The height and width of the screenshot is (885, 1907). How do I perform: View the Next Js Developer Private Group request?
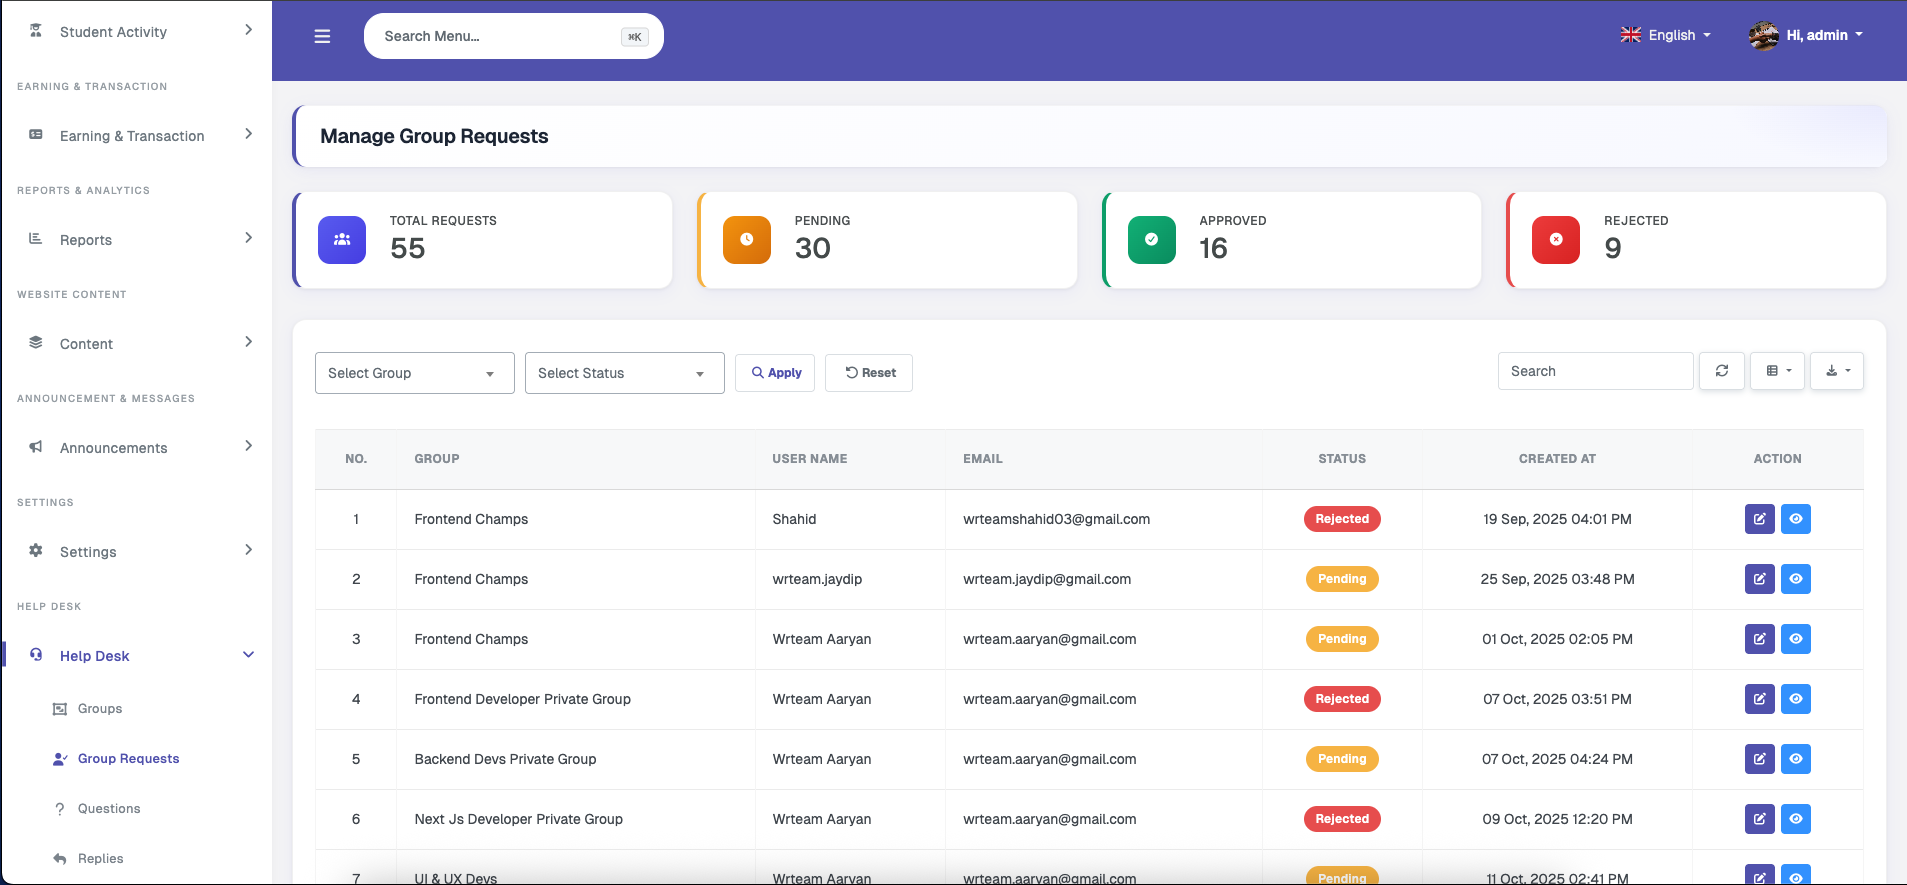[1796, 819]
